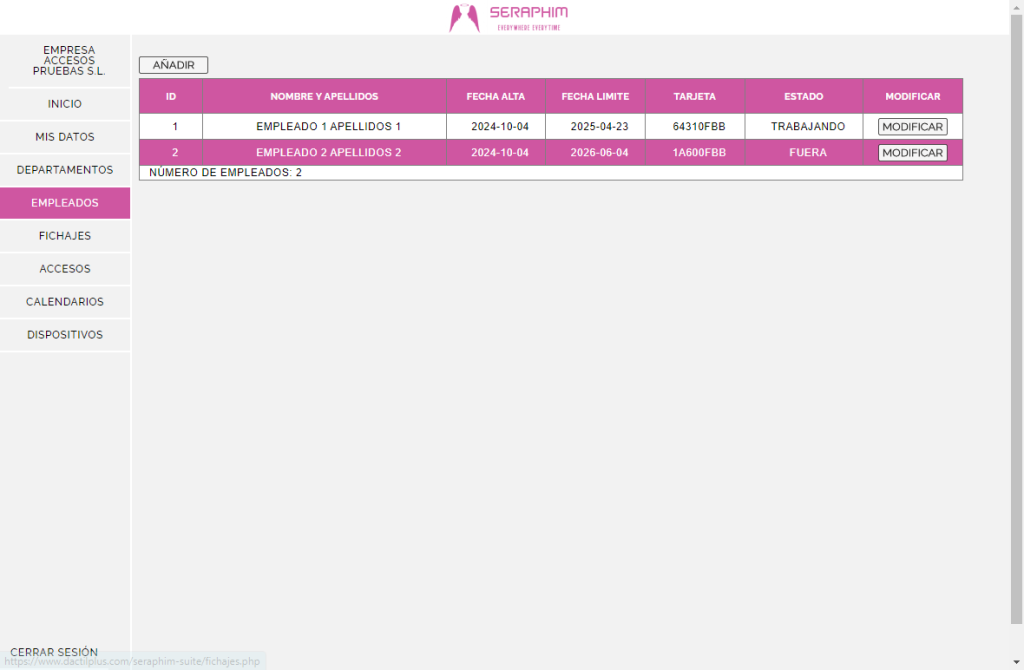Click company name EMPRESA ACCESOS PRUEBAS S.L.
1024x670 pixels.
(x=69, y=61)
